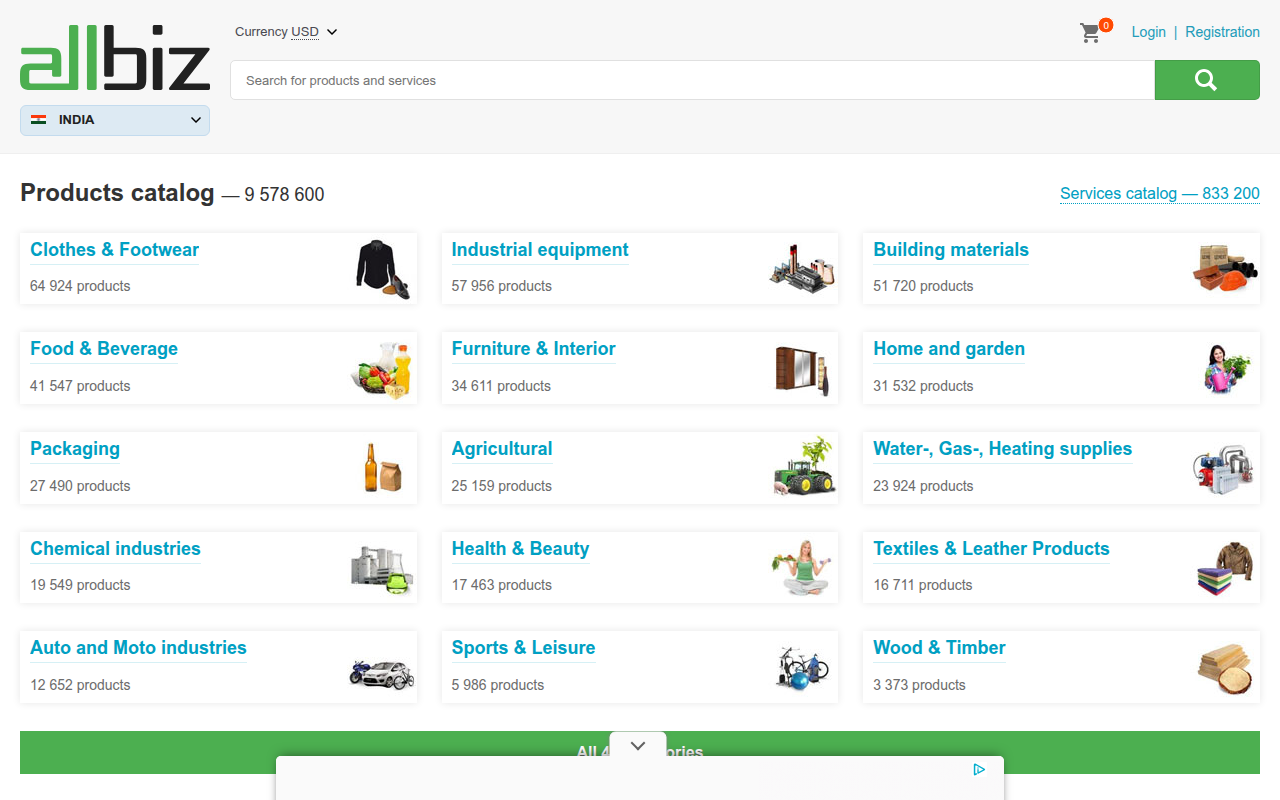Click the Water-, Gas-, Heating supplies image
1280x800 pixels.
pyautogui.click(x=1225, y=469)
